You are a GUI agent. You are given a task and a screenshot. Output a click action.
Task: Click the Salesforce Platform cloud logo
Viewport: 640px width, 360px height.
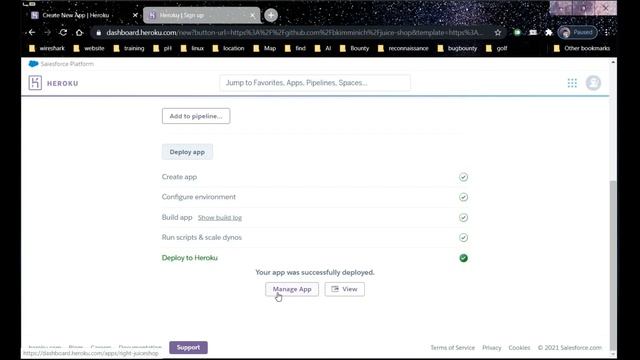(33, 64)
